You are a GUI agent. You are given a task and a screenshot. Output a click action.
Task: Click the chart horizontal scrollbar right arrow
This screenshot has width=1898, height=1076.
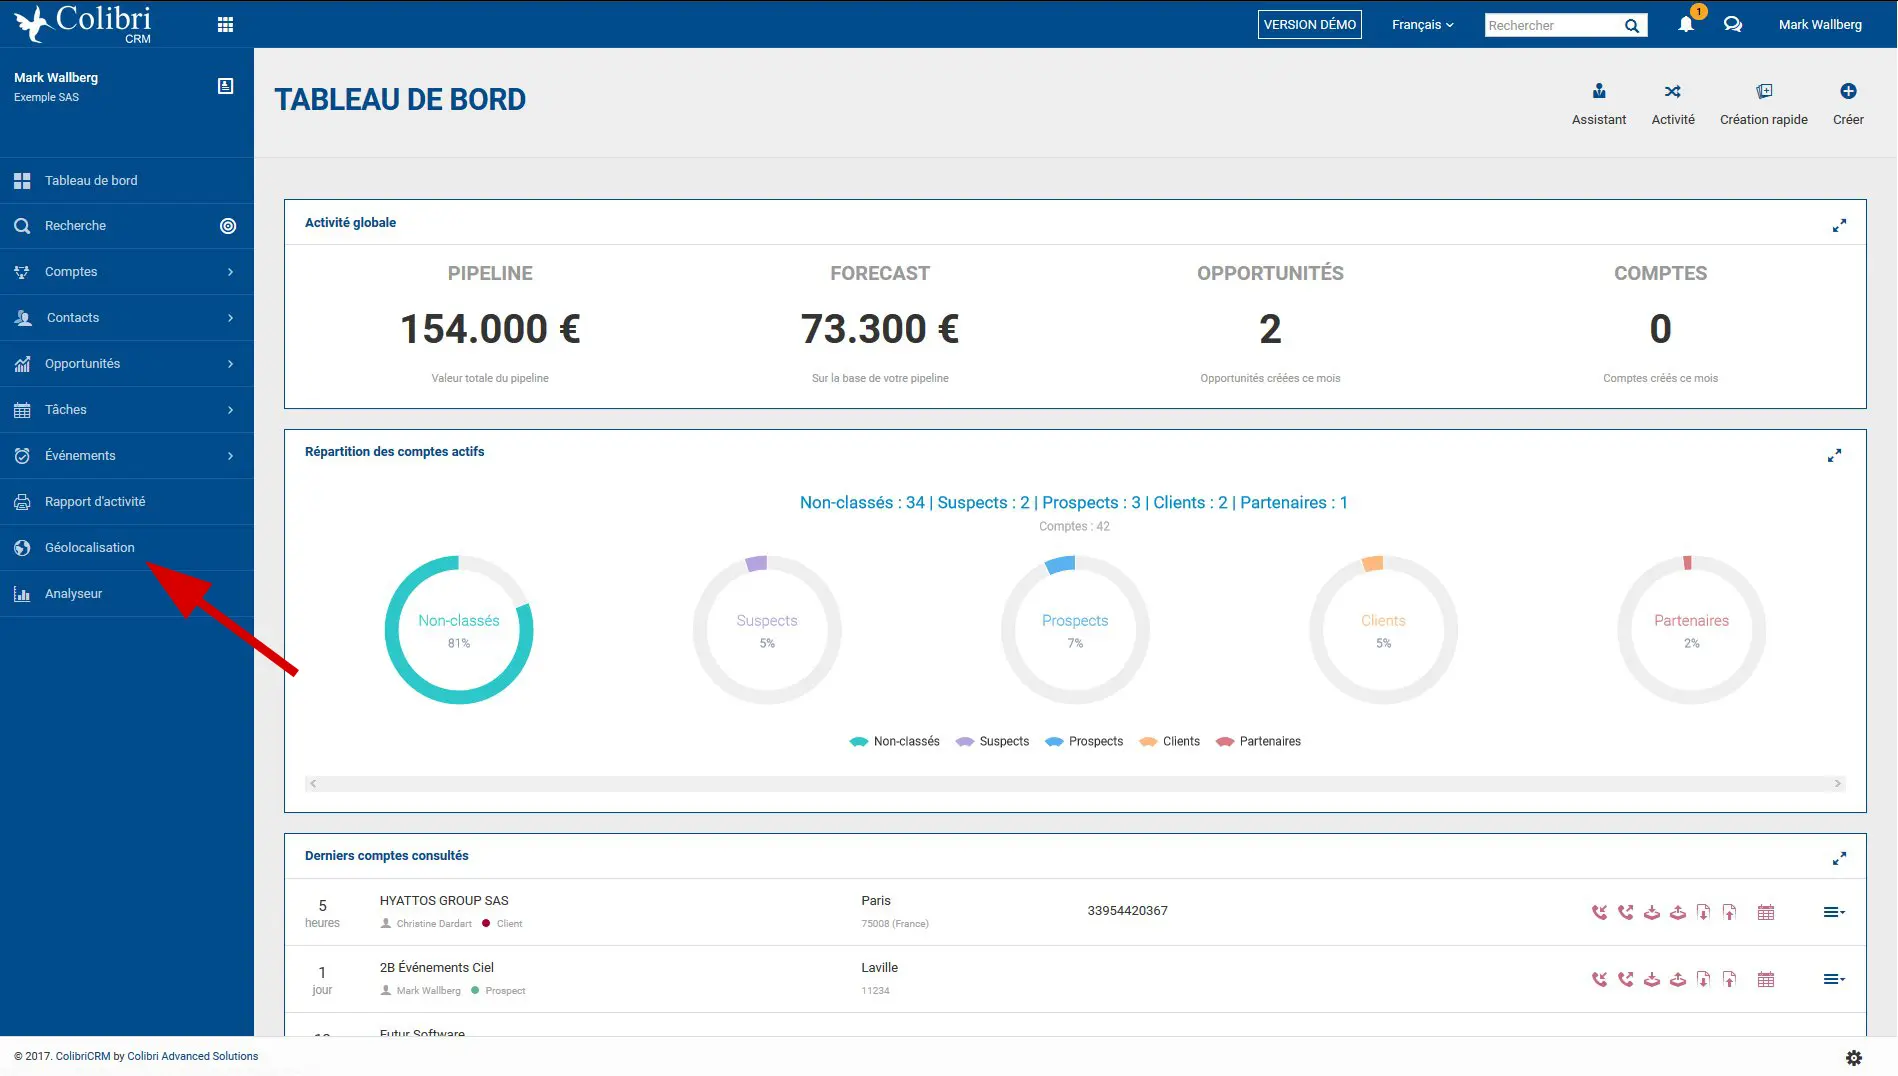coord(1837,784)
